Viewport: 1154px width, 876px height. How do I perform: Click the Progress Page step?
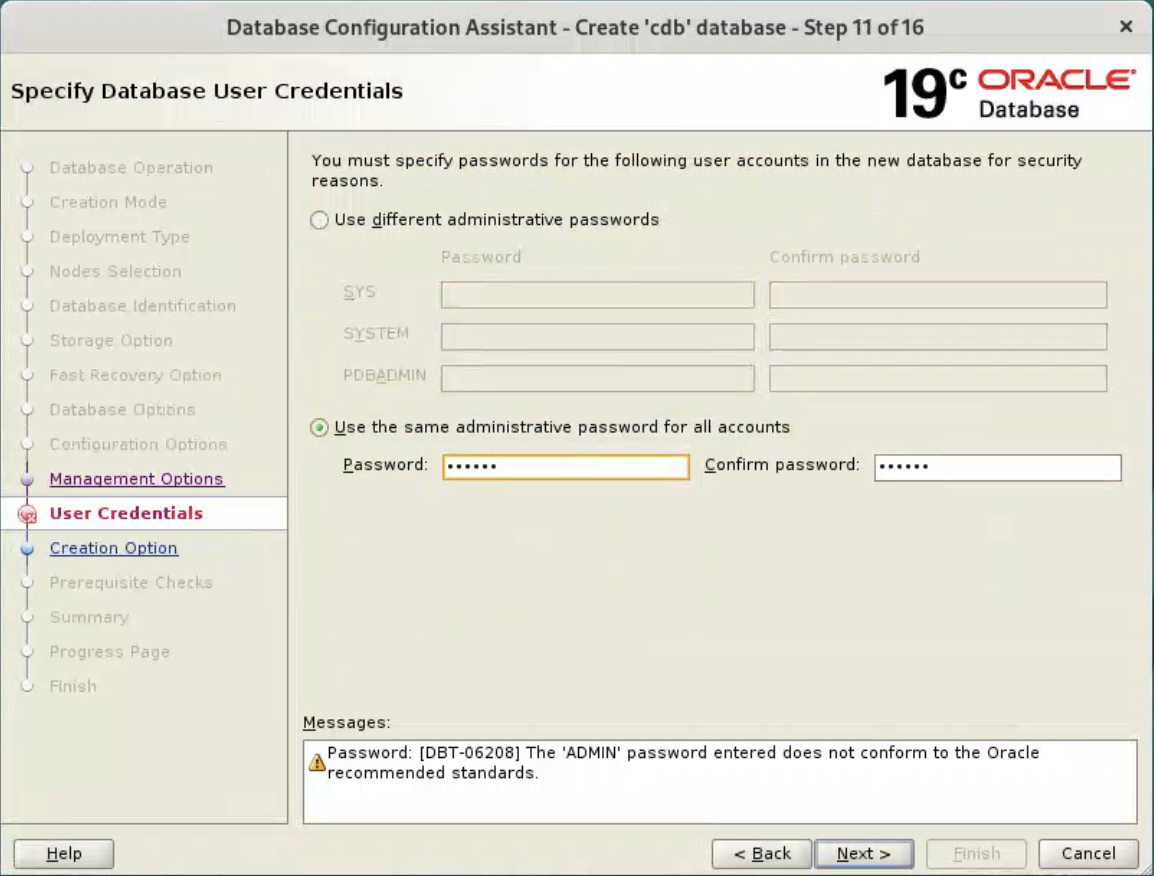pyautogui.click(x=110, y=652)
